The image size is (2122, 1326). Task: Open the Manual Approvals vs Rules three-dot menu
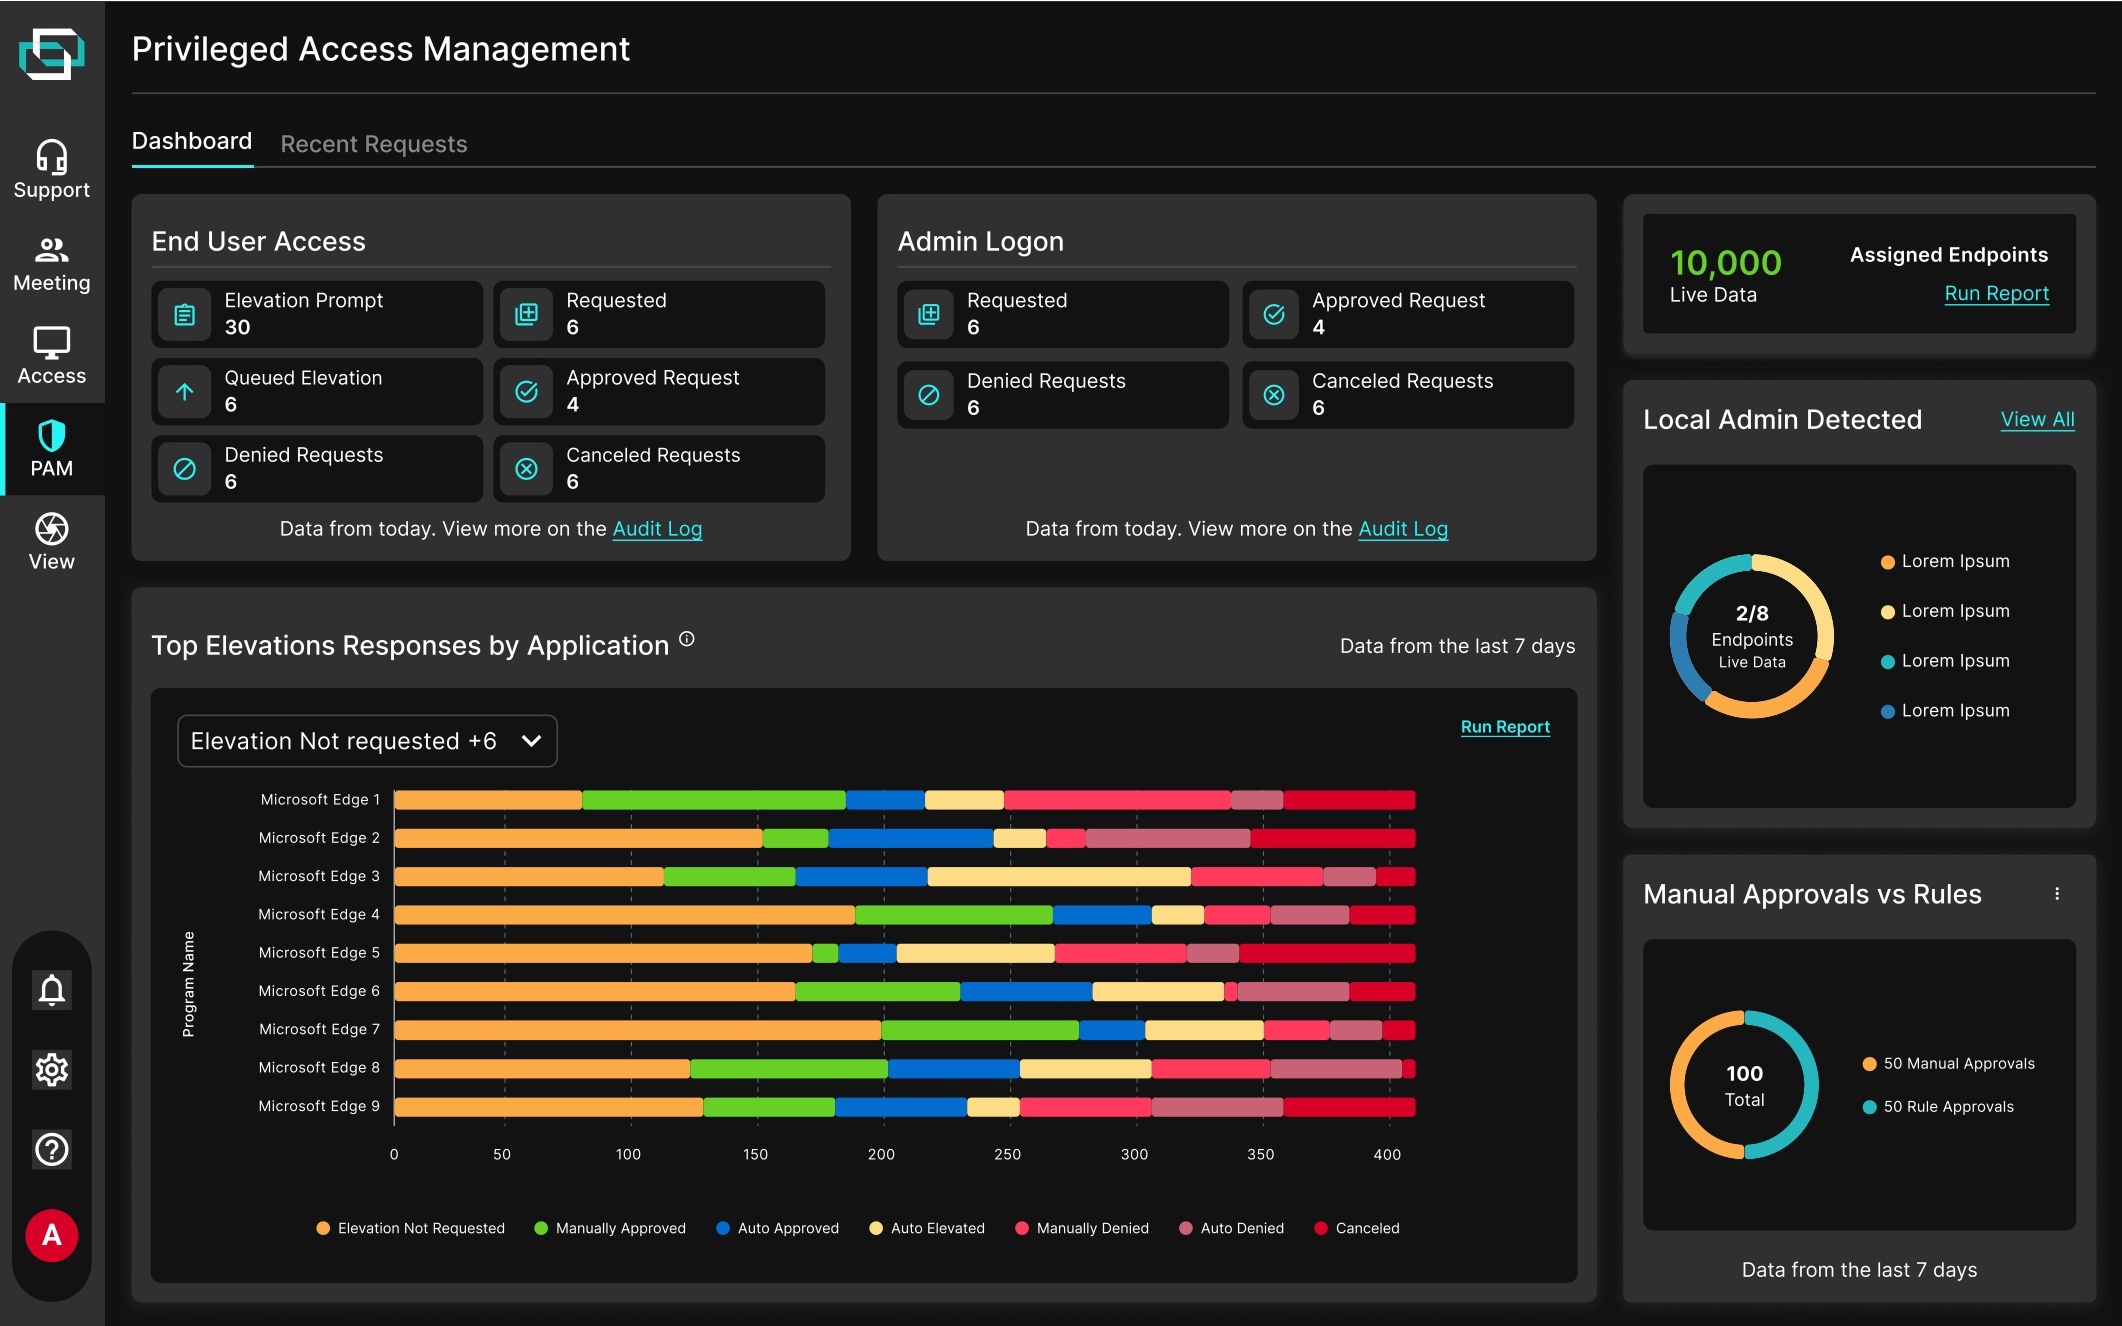(2057, 894)
